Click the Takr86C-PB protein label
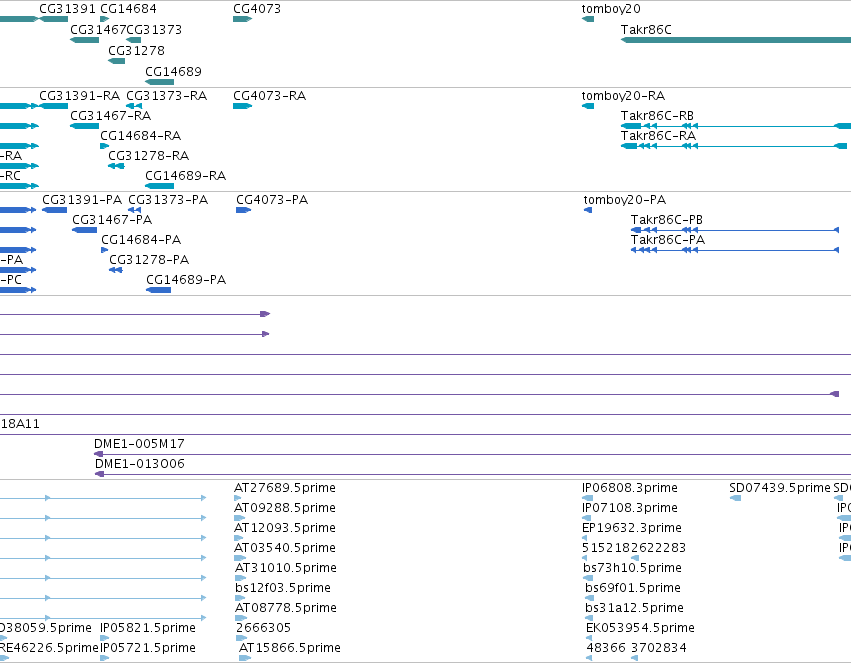This screenshot has width=851, height=663. click(666, 220)
